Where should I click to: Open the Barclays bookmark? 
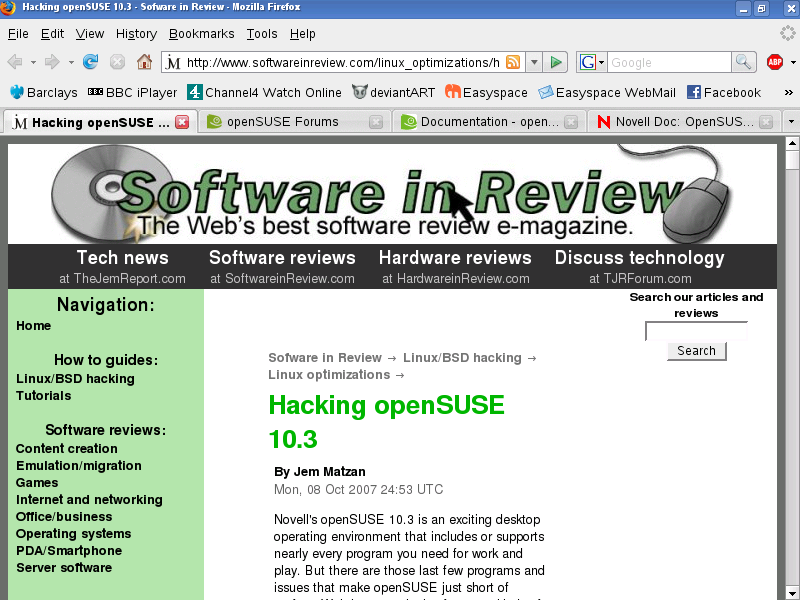(x=43, y=92)
